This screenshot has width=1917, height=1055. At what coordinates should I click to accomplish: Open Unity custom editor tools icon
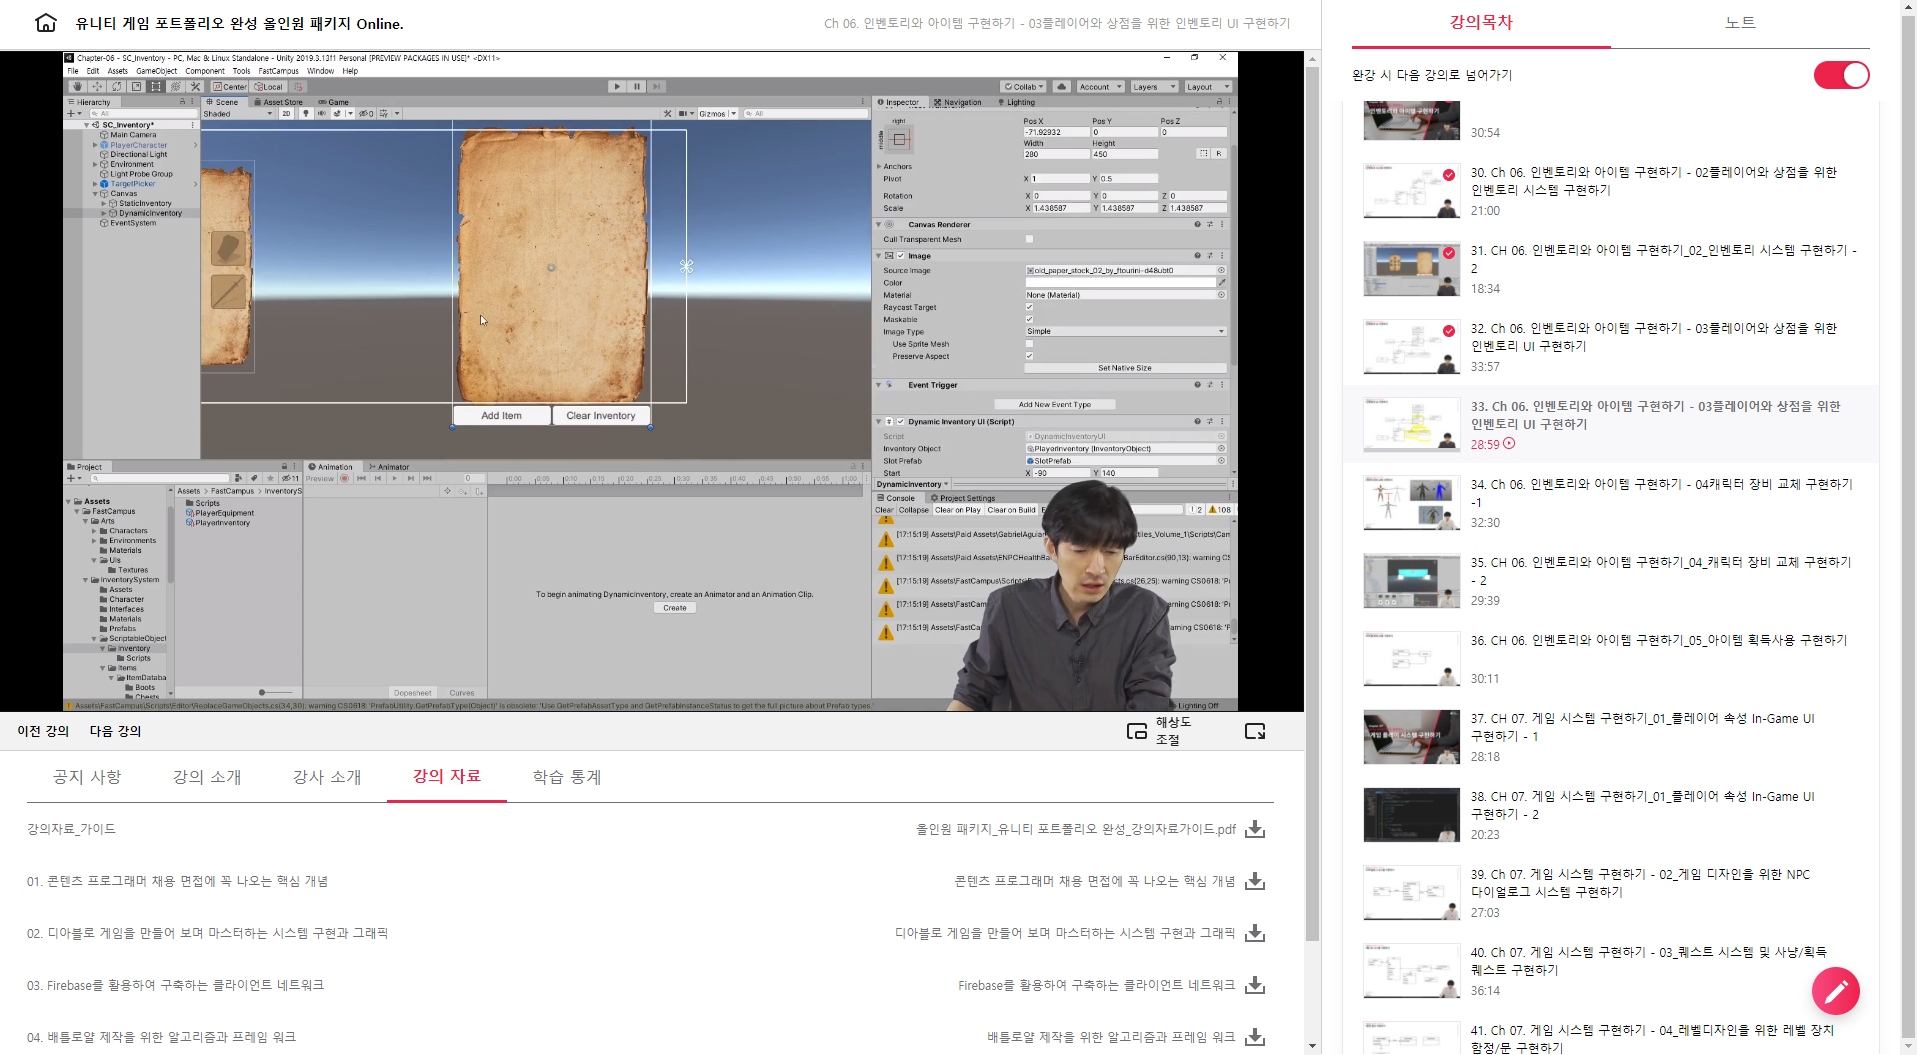[x=195, y=87]
